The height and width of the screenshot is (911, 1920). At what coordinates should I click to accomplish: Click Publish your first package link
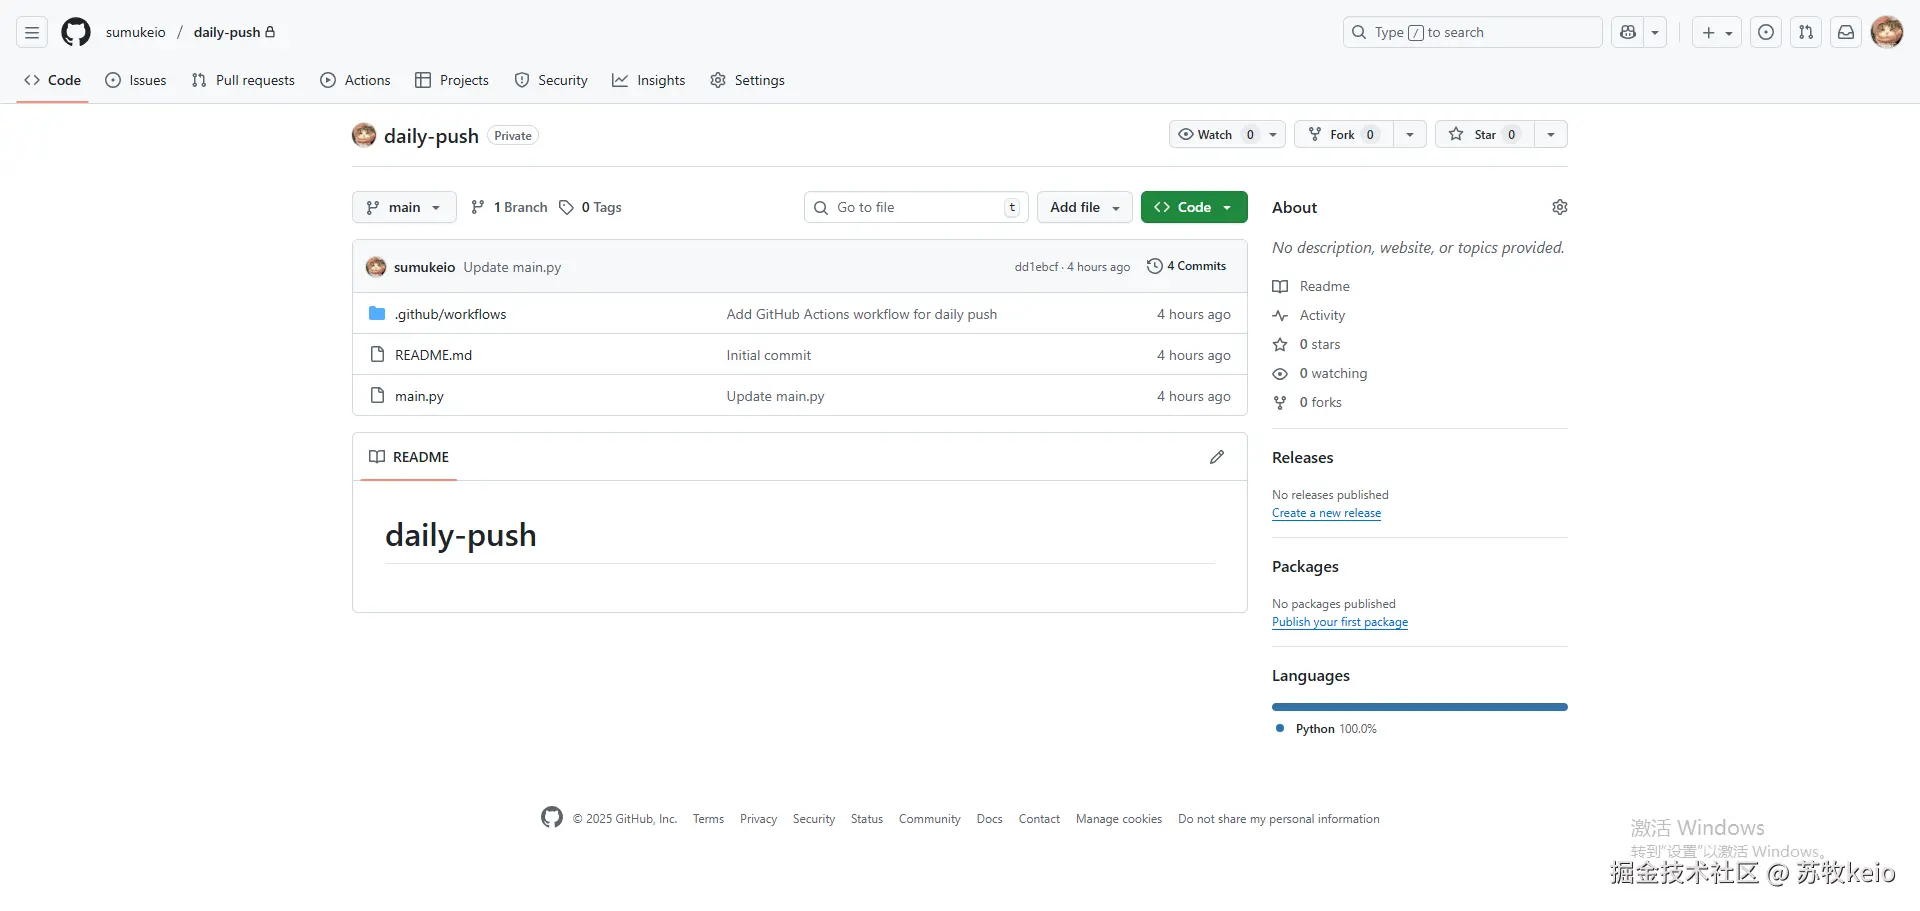pos(1340,622)
